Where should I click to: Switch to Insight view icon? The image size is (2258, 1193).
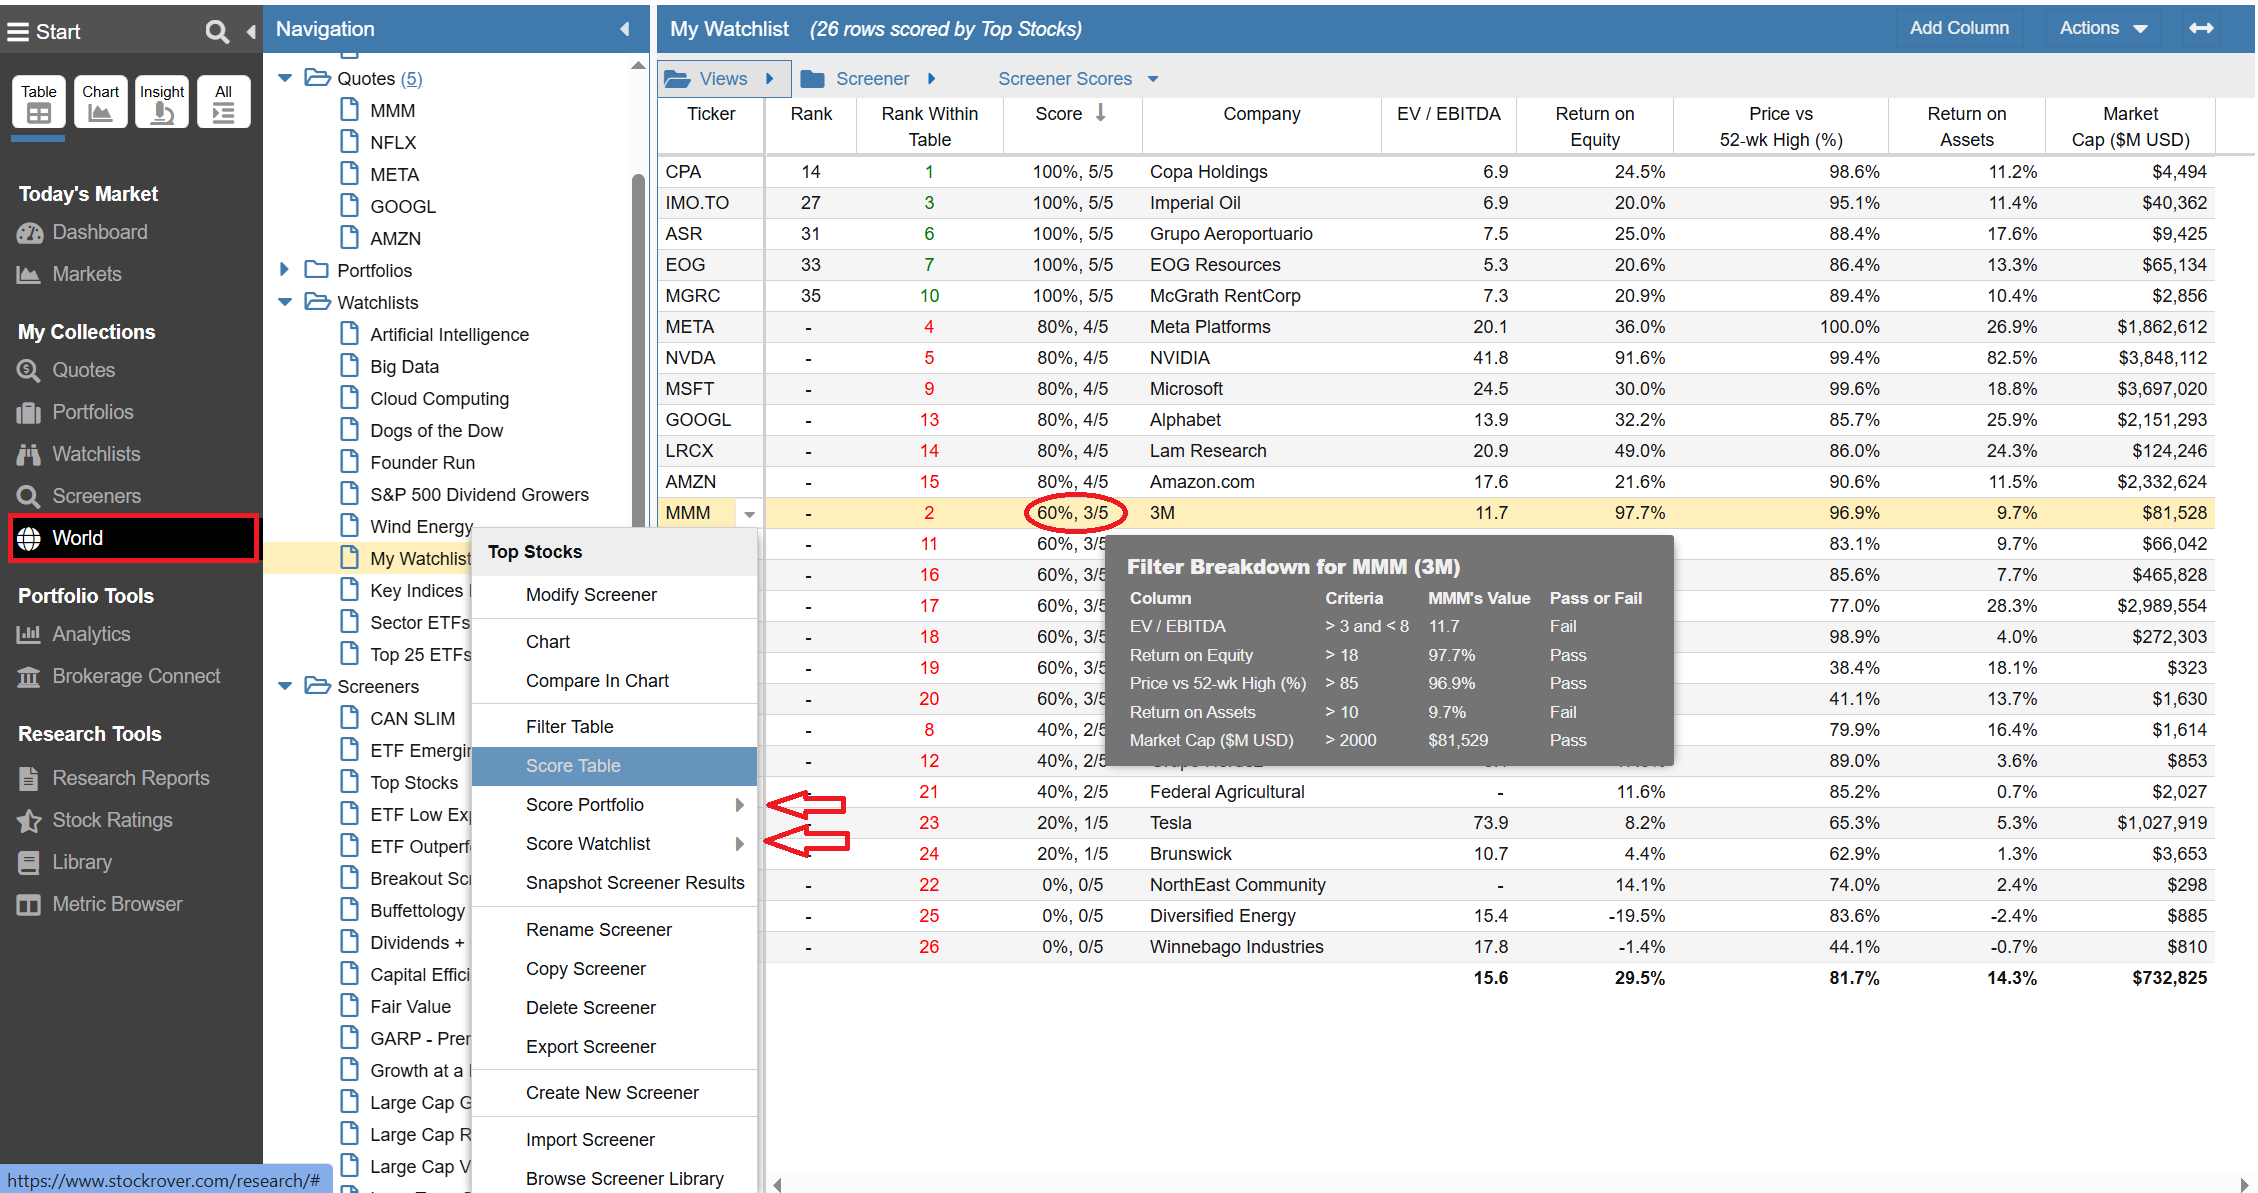[162, 102]
